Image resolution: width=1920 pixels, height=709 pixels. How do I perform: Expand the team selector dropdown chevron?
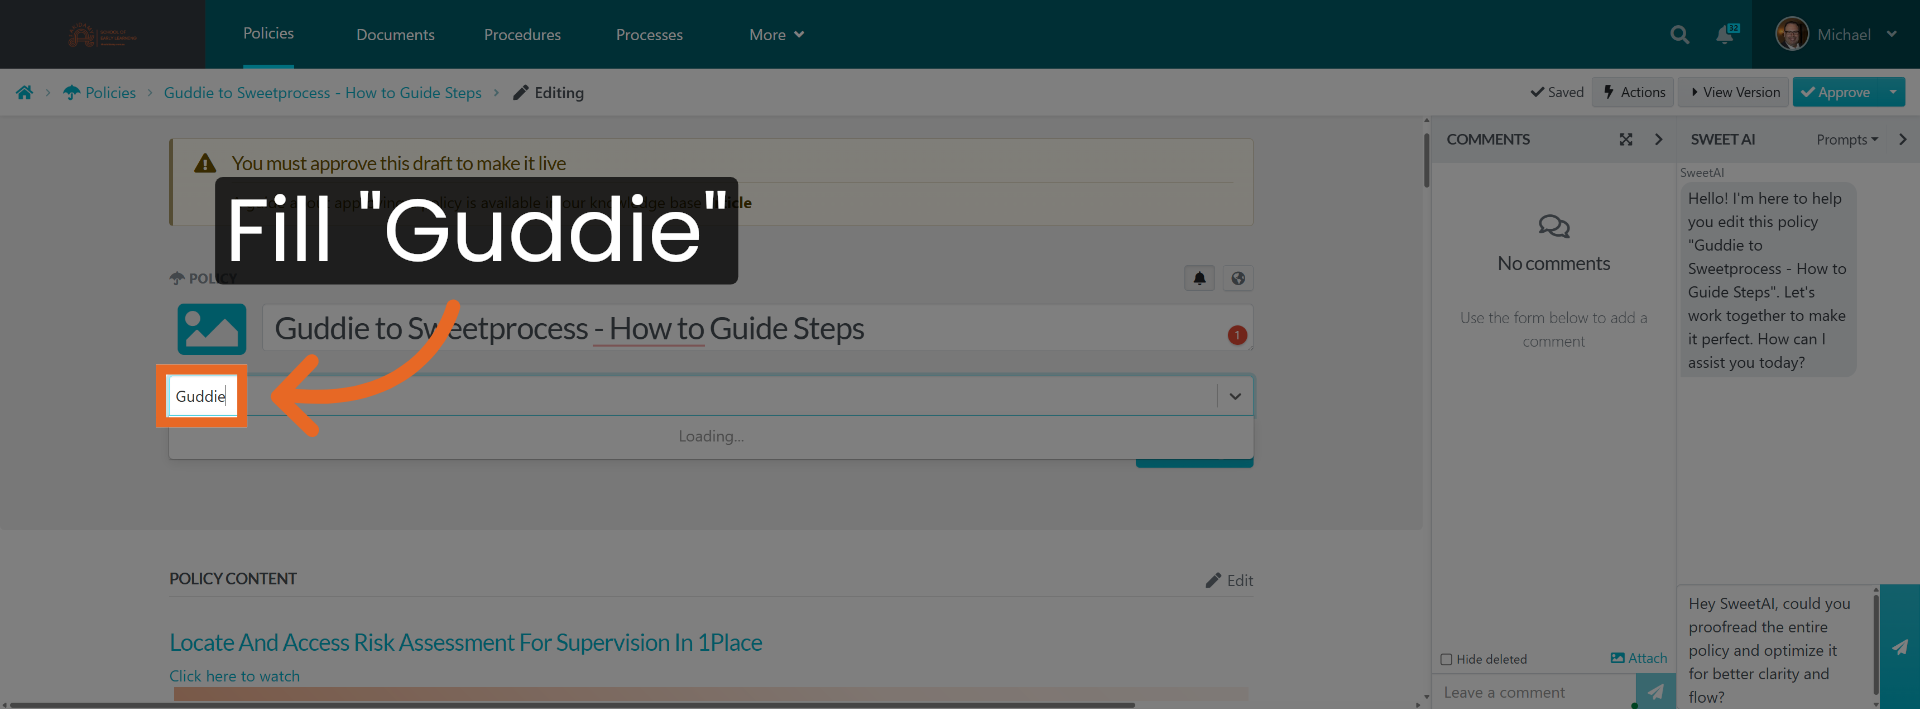tap(1235, 396)
